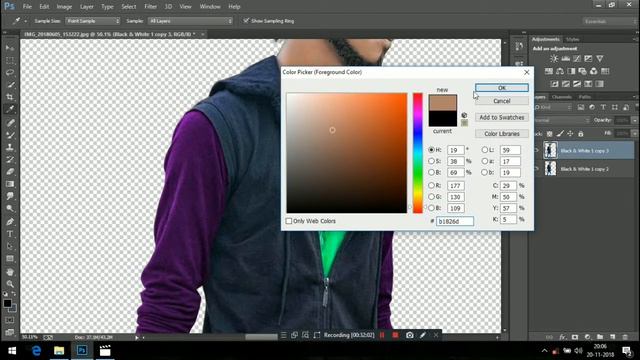
Task: Open the Essentials workspace dropdown
Action: 610,21
